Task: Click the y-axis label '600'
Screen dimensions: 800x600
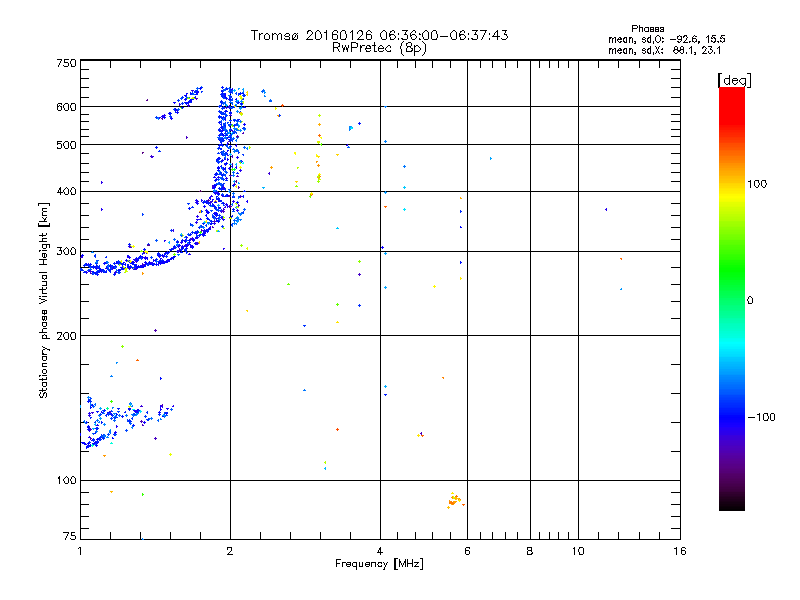Action: point(66,107)
